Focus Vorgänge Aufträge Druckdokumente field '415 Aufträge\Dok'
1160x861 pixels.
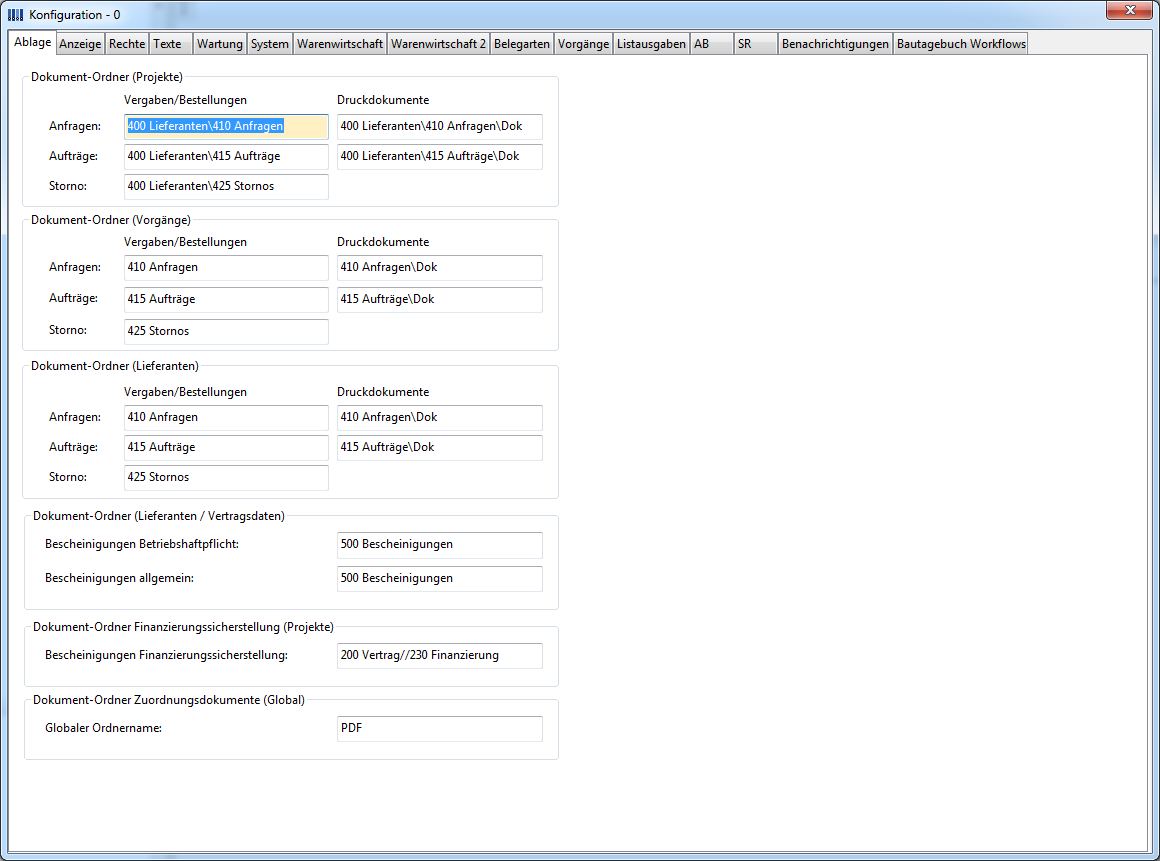(x=439, y=300)
